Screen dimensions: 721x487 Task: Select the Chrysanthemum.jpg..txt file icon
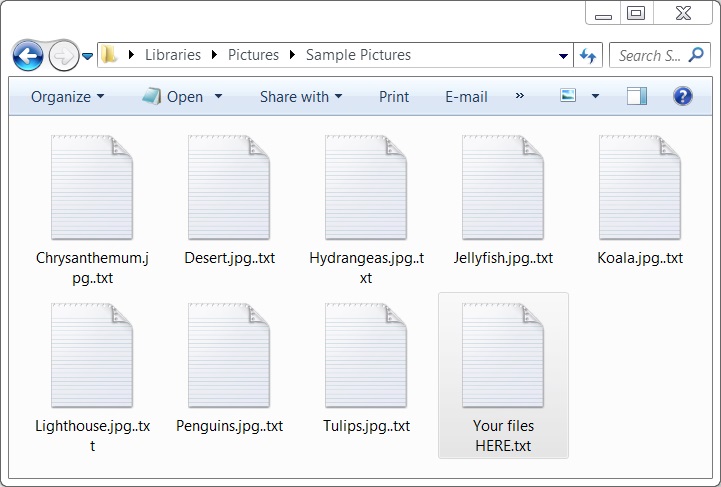(92, 187)
